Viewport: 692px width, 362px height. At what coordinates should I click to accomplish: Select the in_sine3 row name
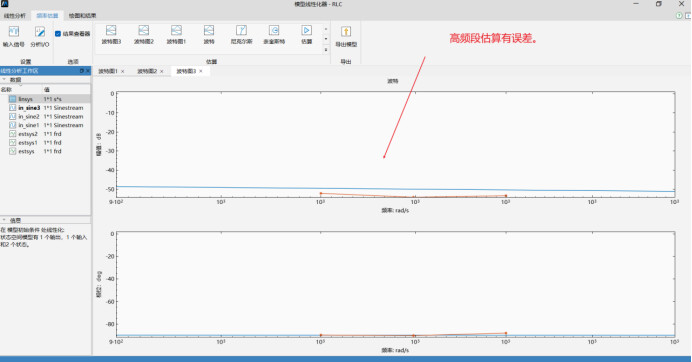click(x=29, y=108)
